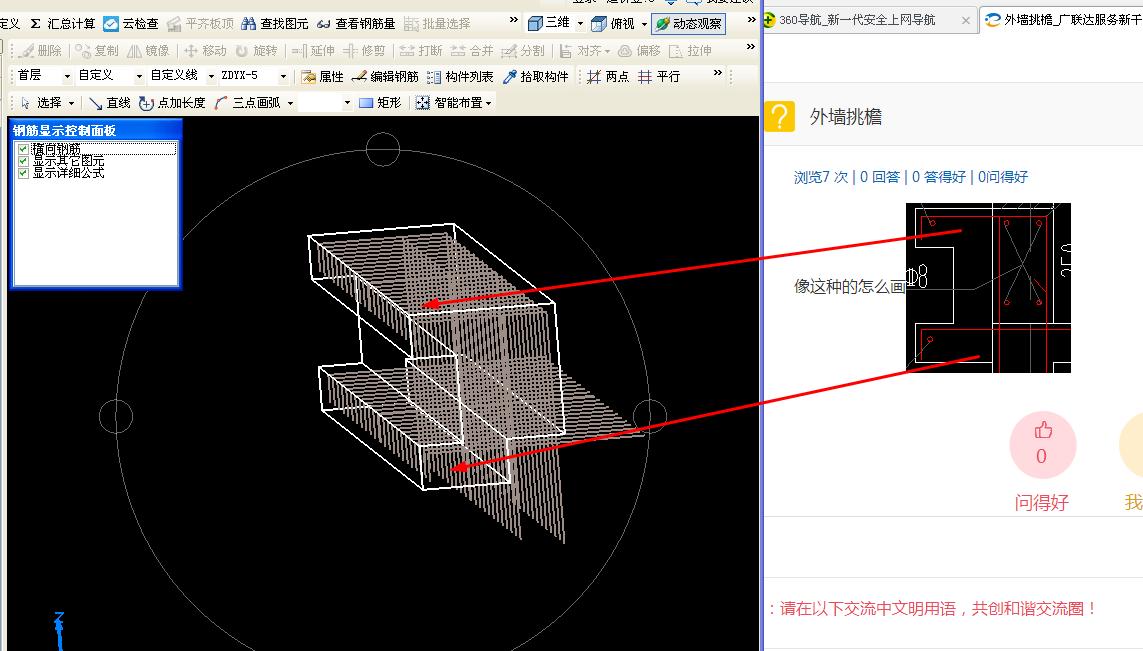Click the 拉伸 stretch tool
The height and width of the screenshot is (651, 1143).
(x=690, y=50)
